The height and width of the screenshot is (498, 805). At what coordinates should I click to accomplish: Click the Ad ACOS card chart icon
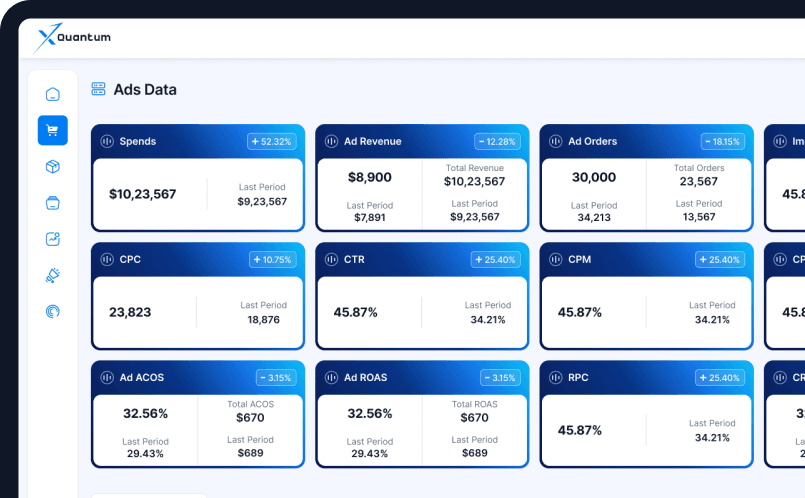107,377
